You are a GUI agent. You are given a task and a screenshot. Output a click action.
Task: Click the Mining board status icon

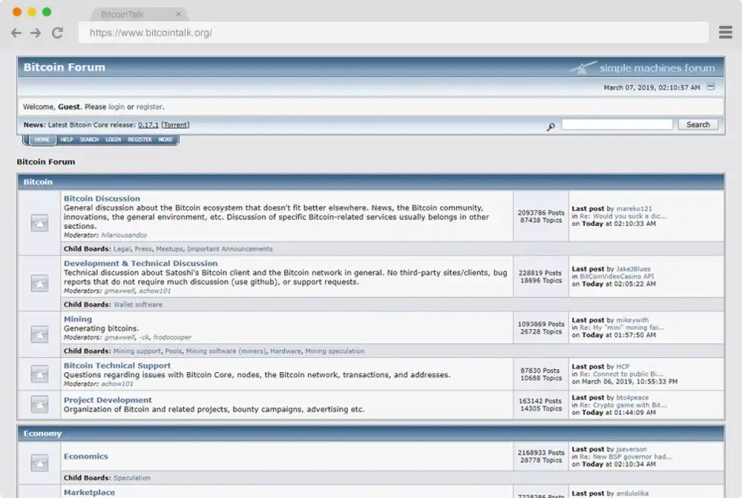pos(39,334)
